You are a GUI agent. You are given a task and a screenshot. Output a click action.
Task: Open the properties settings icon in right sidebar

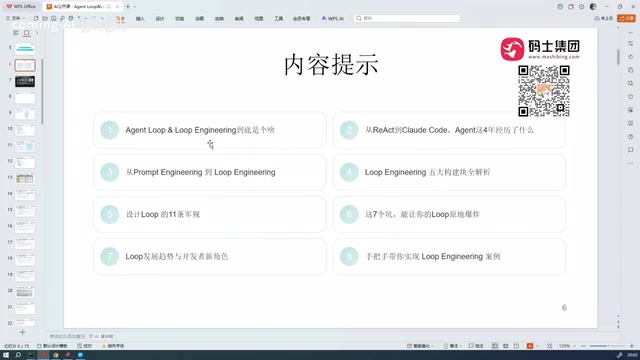[x=631, y=43]
